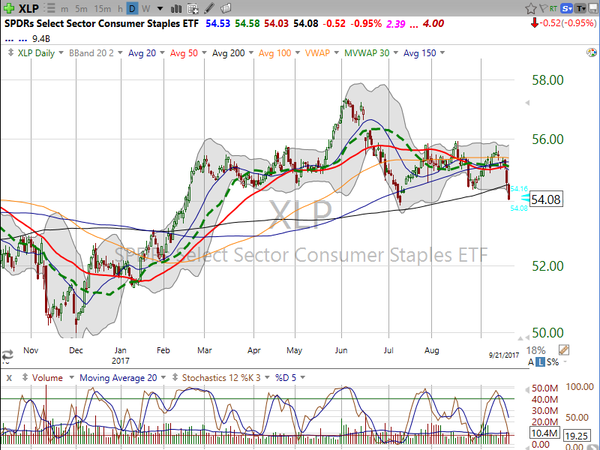Open the Avg 50 dropdown arrow
Image resolution: width=600 pixels, height=450 pixels.
[204, 53]
